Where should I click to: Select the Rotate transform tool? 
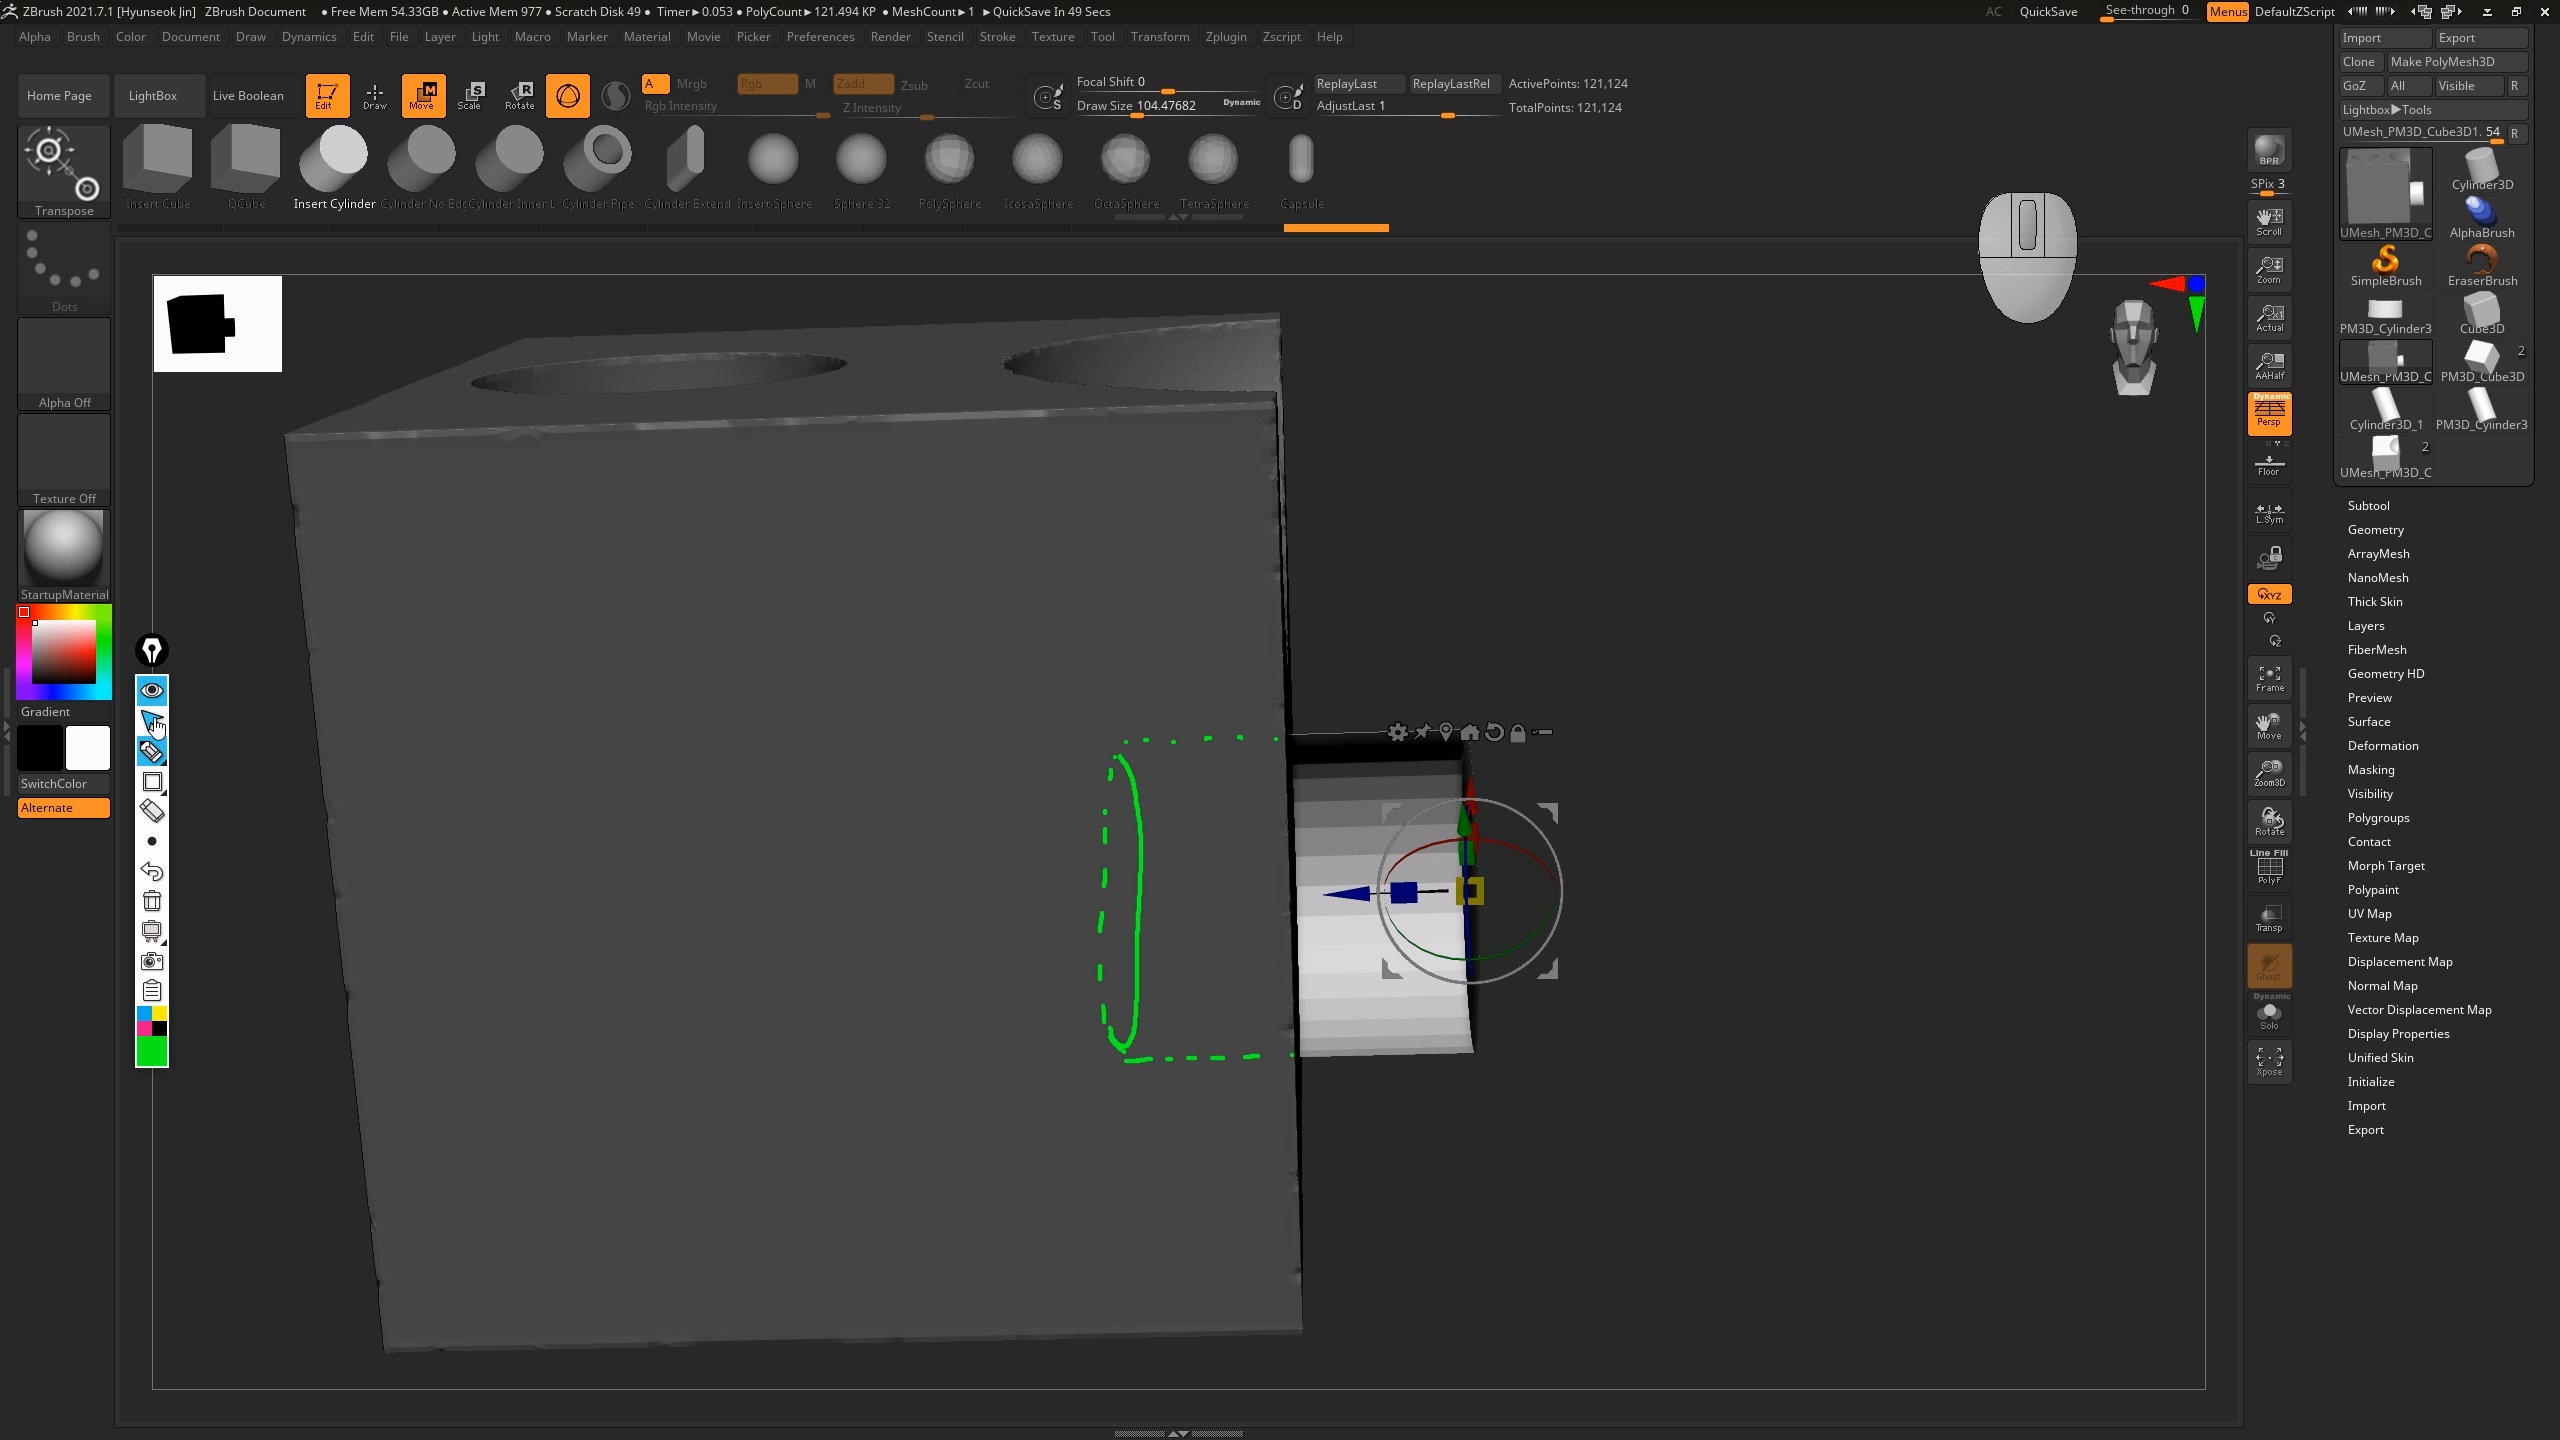pos(519,95)
